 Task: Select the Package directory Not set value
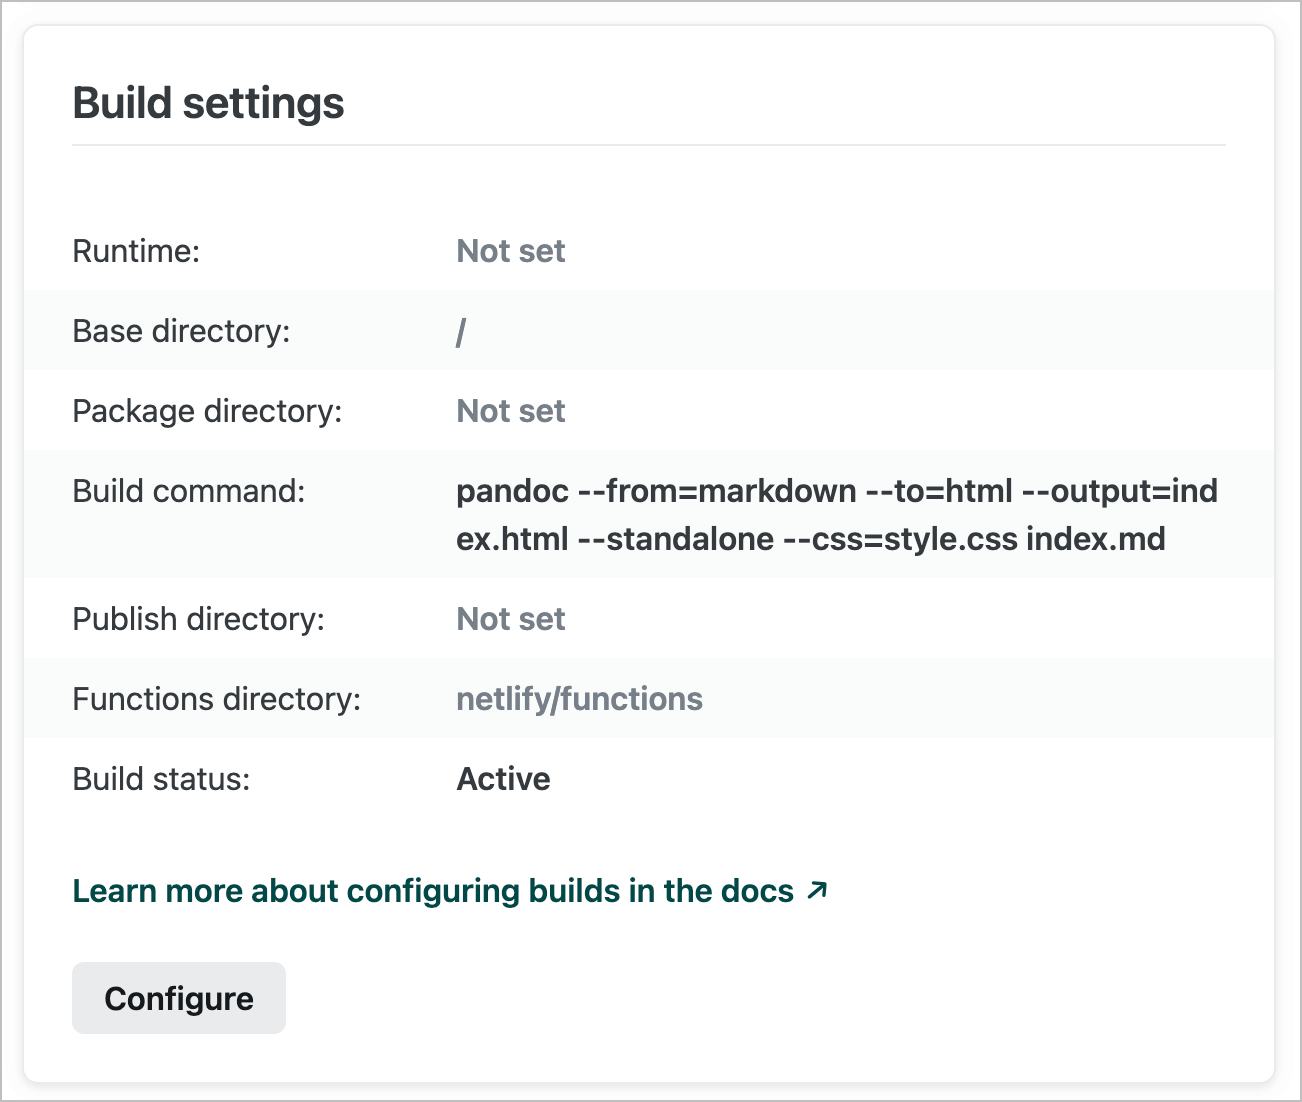tap(510, 411)
